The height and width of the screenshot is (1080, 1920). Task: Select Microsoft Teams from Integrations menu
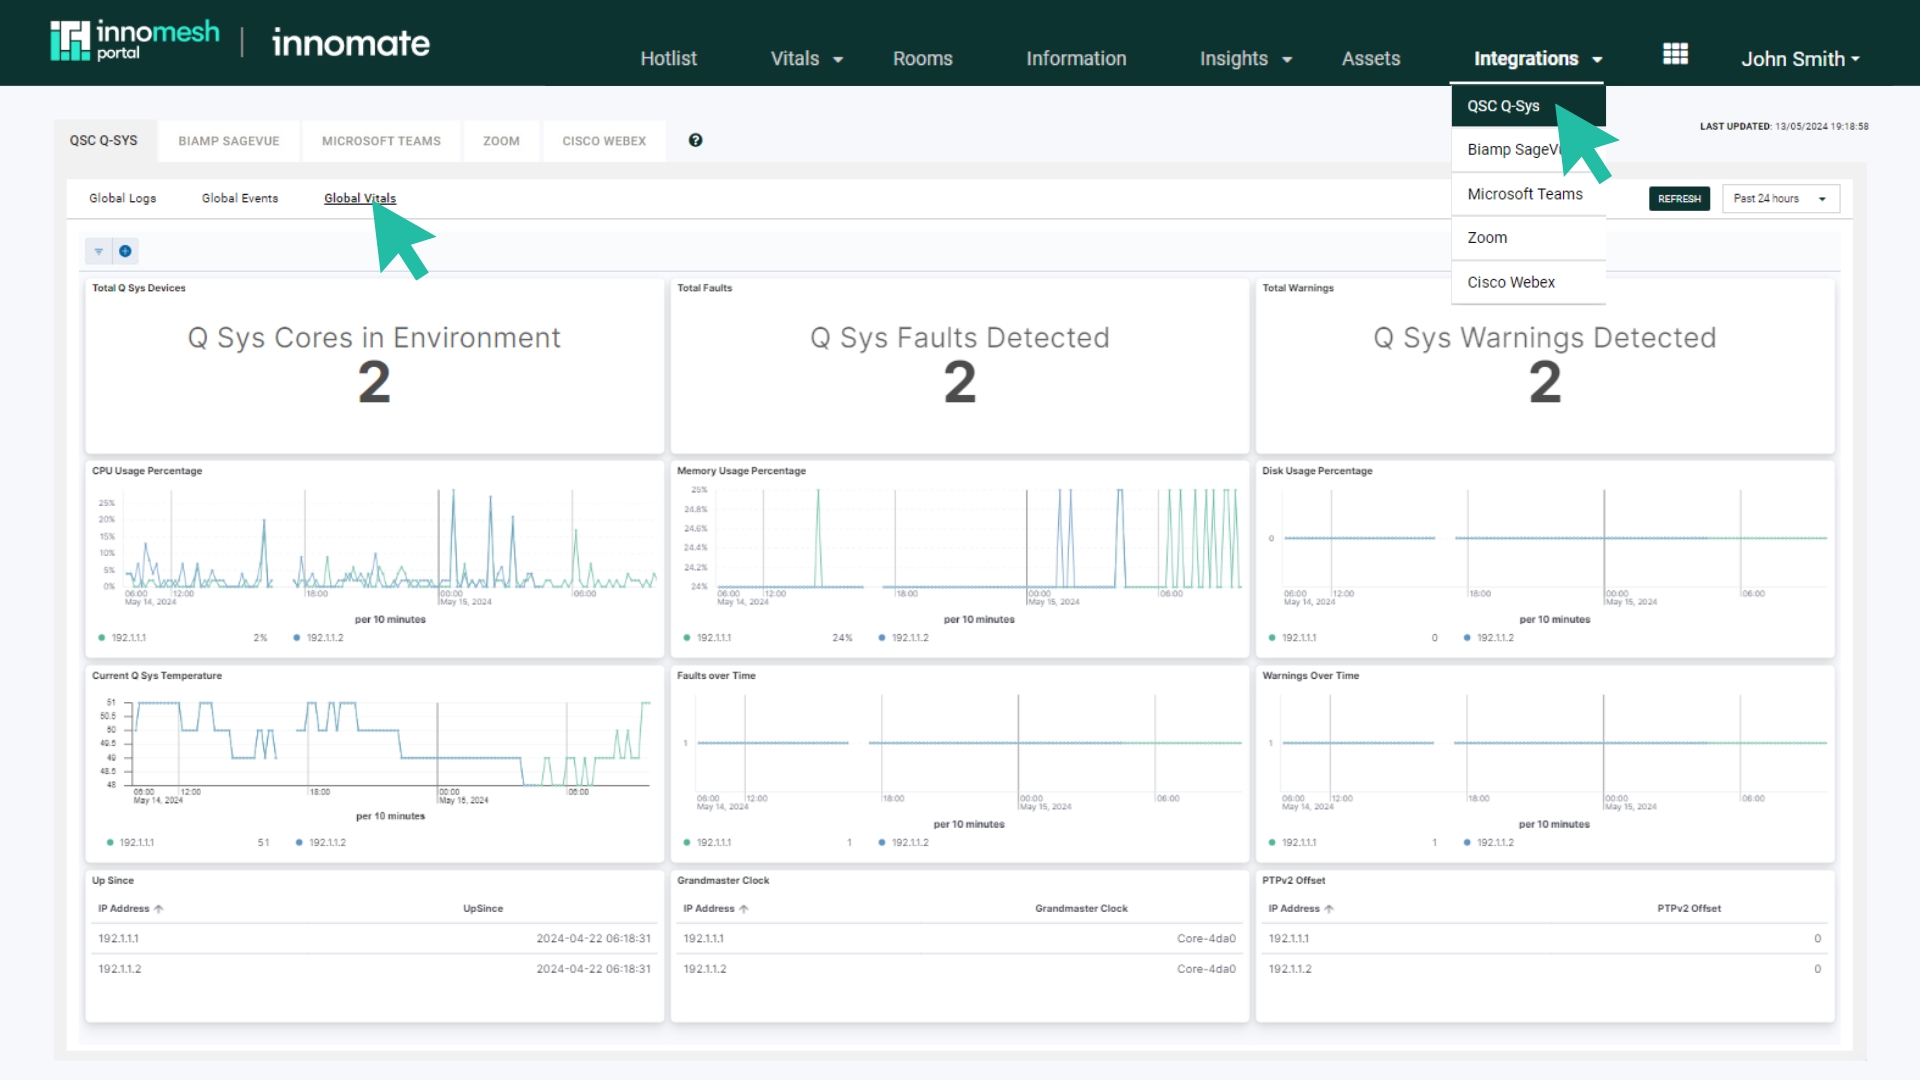(x=1528, y=194)
